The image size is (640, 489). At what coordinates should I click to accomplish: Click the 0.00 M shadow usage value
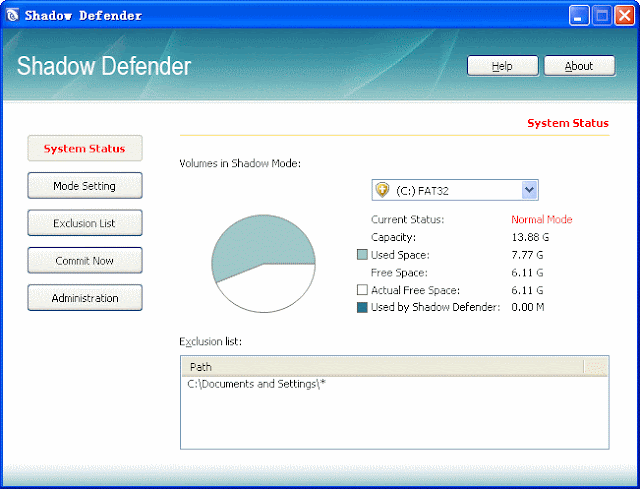click(528, 307)
